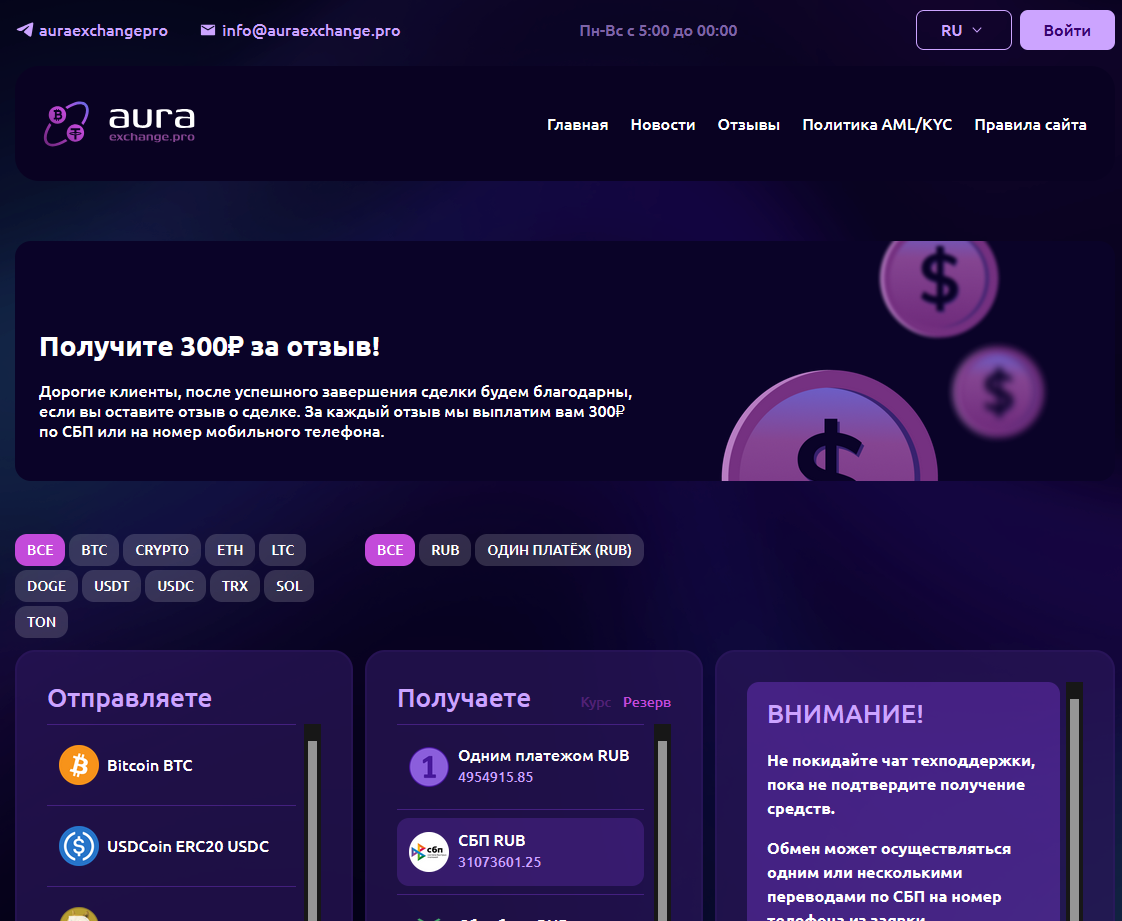This screenshot has height=921, width=1122.
Task: Click the Войти login button
Action: point(1067,30)
